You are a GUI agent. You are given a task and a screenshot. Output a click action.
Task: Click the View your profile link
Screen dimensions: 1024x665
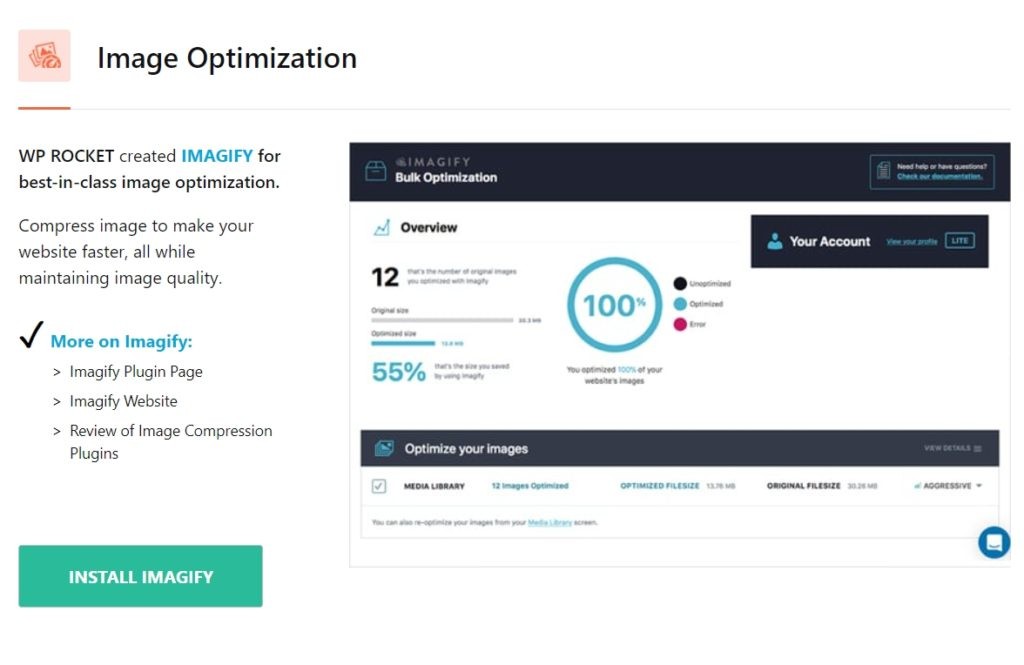(911, 242)
